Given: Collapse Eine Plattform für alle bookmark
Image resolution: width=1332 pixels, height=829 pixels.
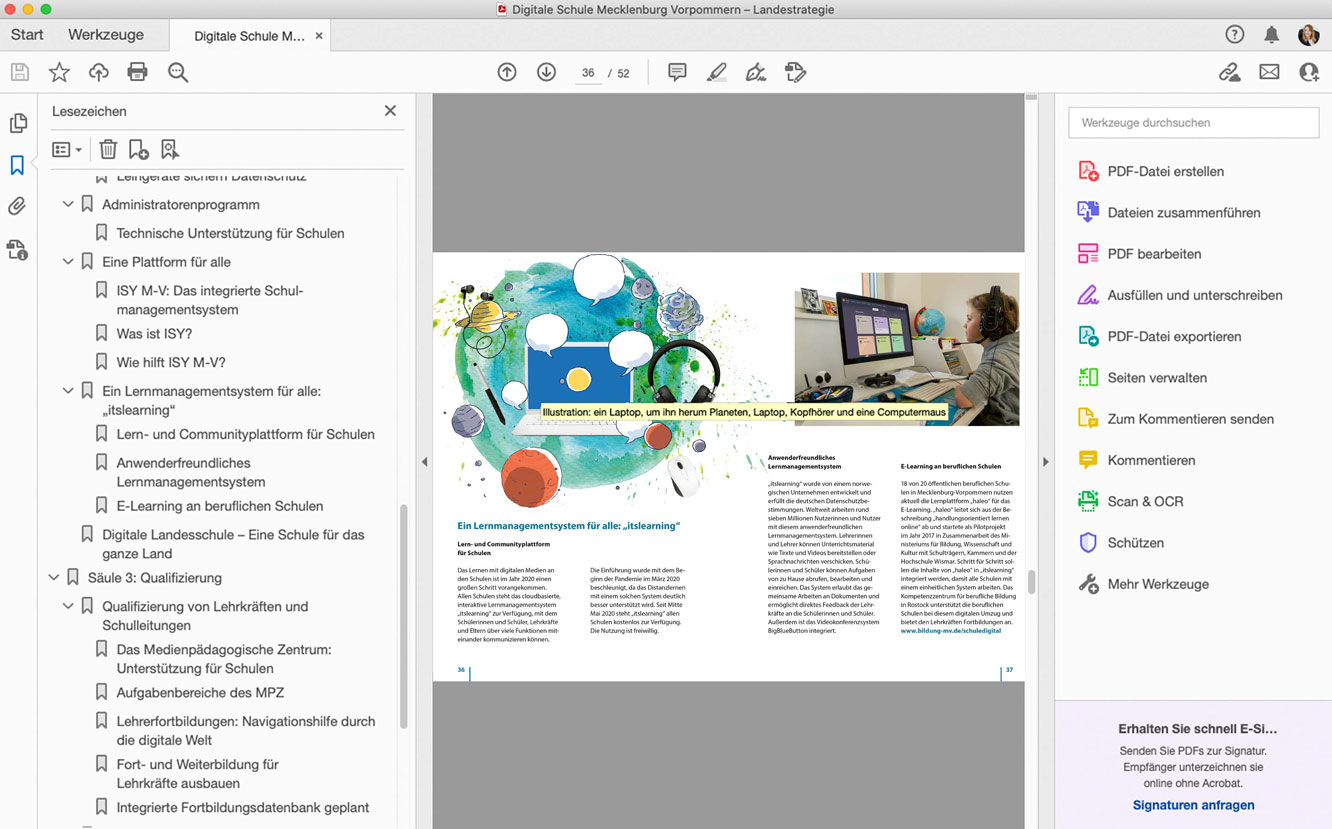Looking at the screenshot, I should [68, 262].
